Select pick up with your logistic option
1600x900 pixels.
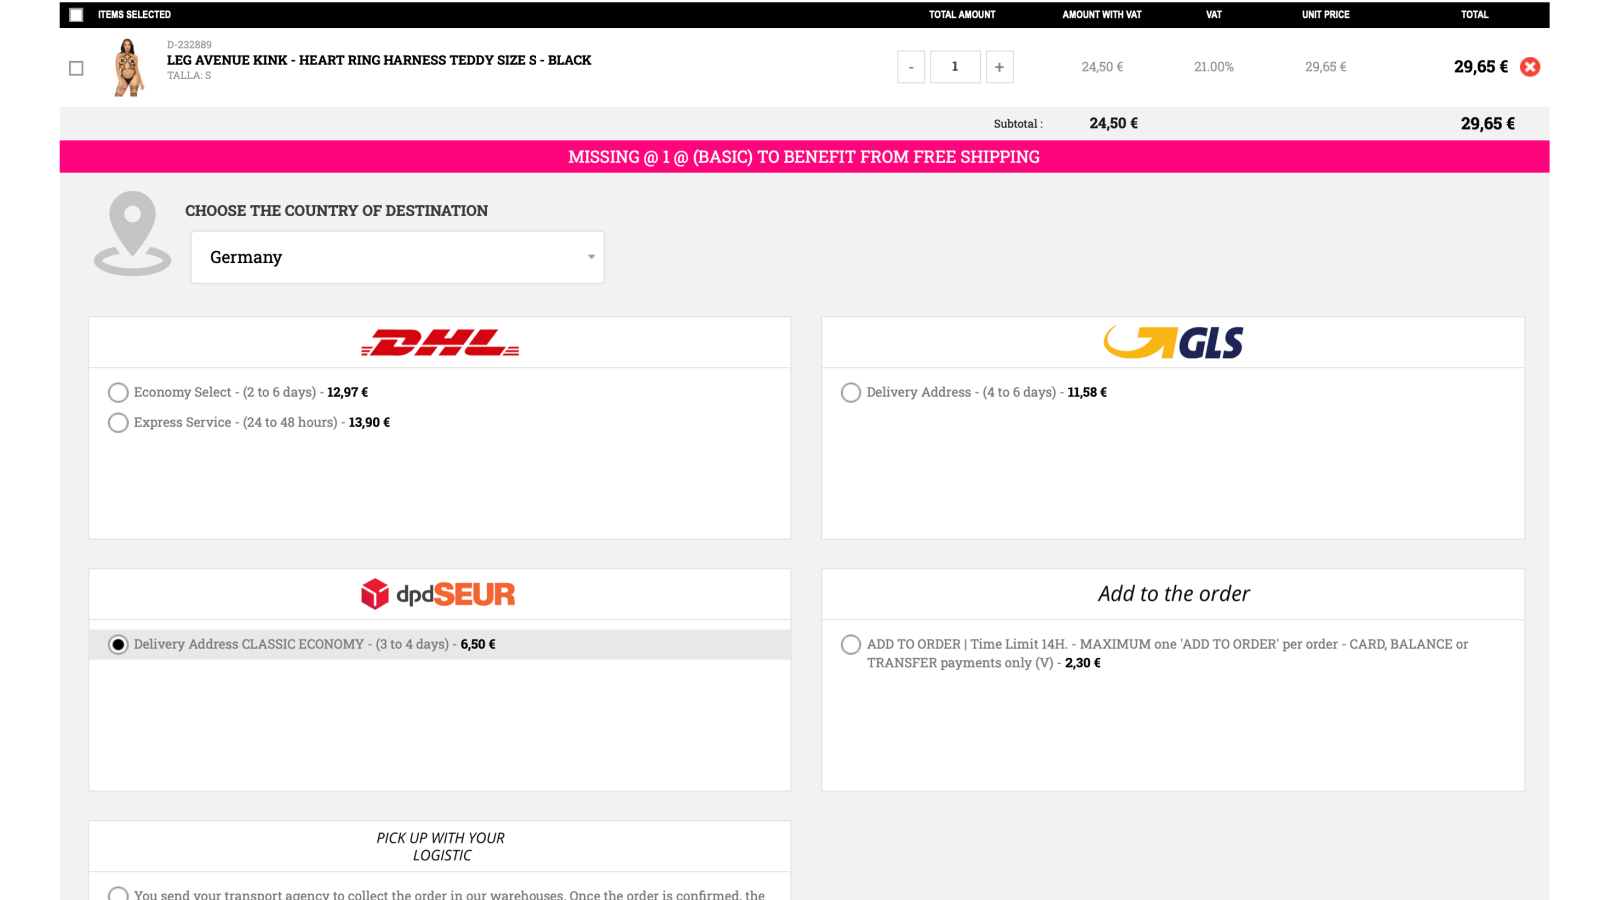118,894
